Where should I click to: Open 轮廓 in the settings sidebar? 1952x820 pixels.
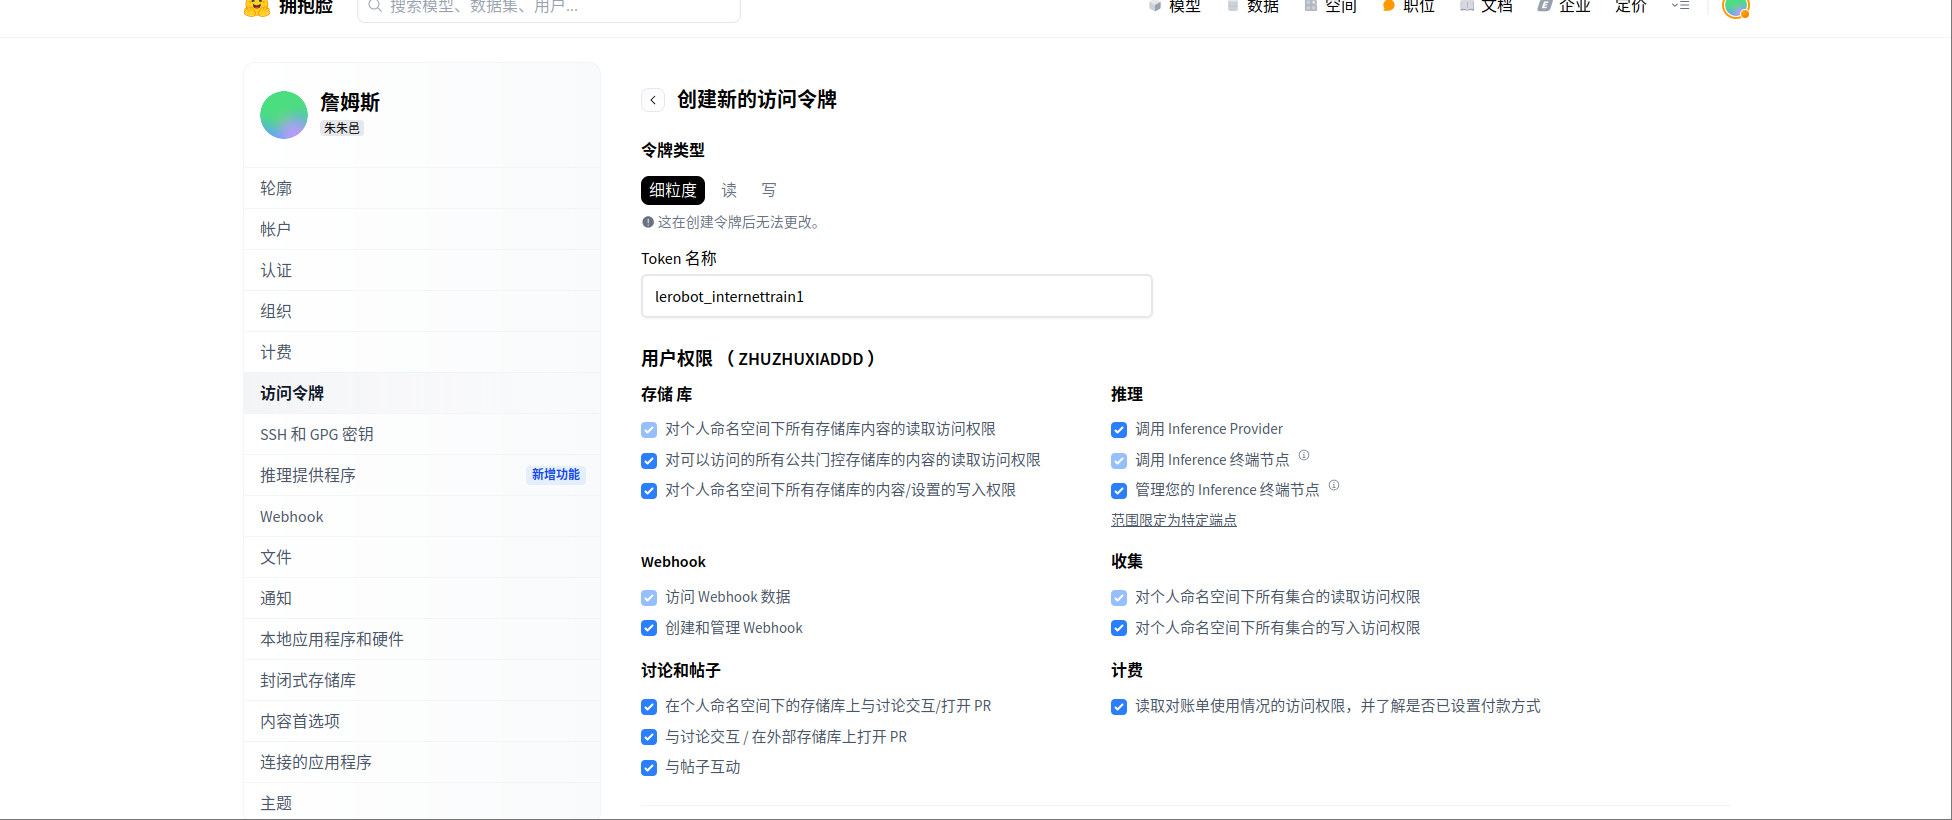click(422, 188)
